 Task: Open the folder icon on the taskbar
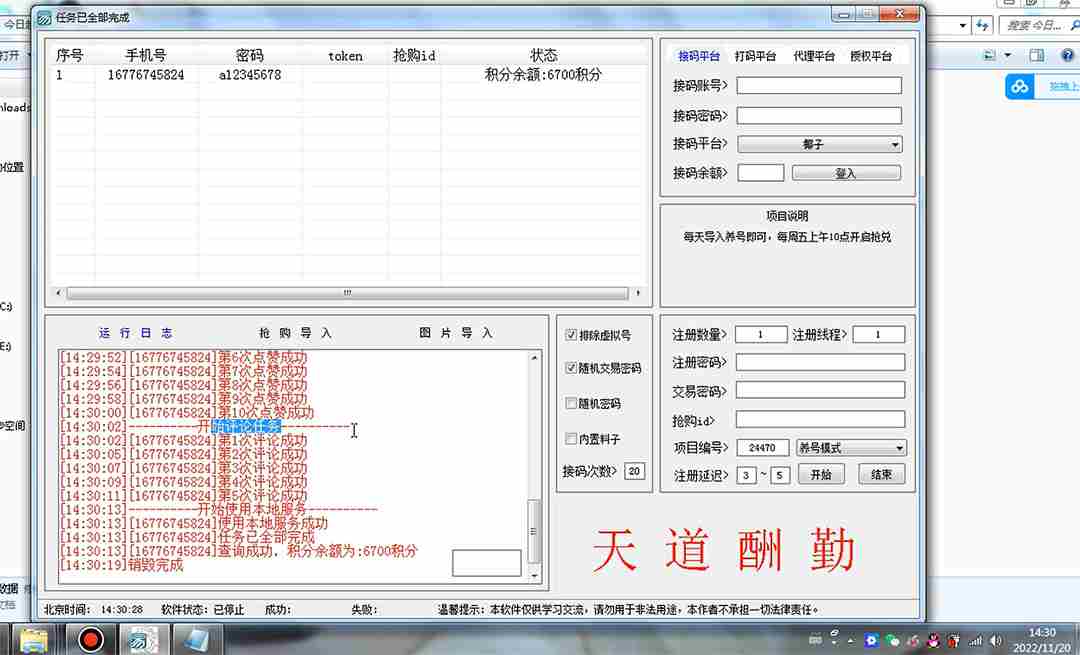pos(32,641)
